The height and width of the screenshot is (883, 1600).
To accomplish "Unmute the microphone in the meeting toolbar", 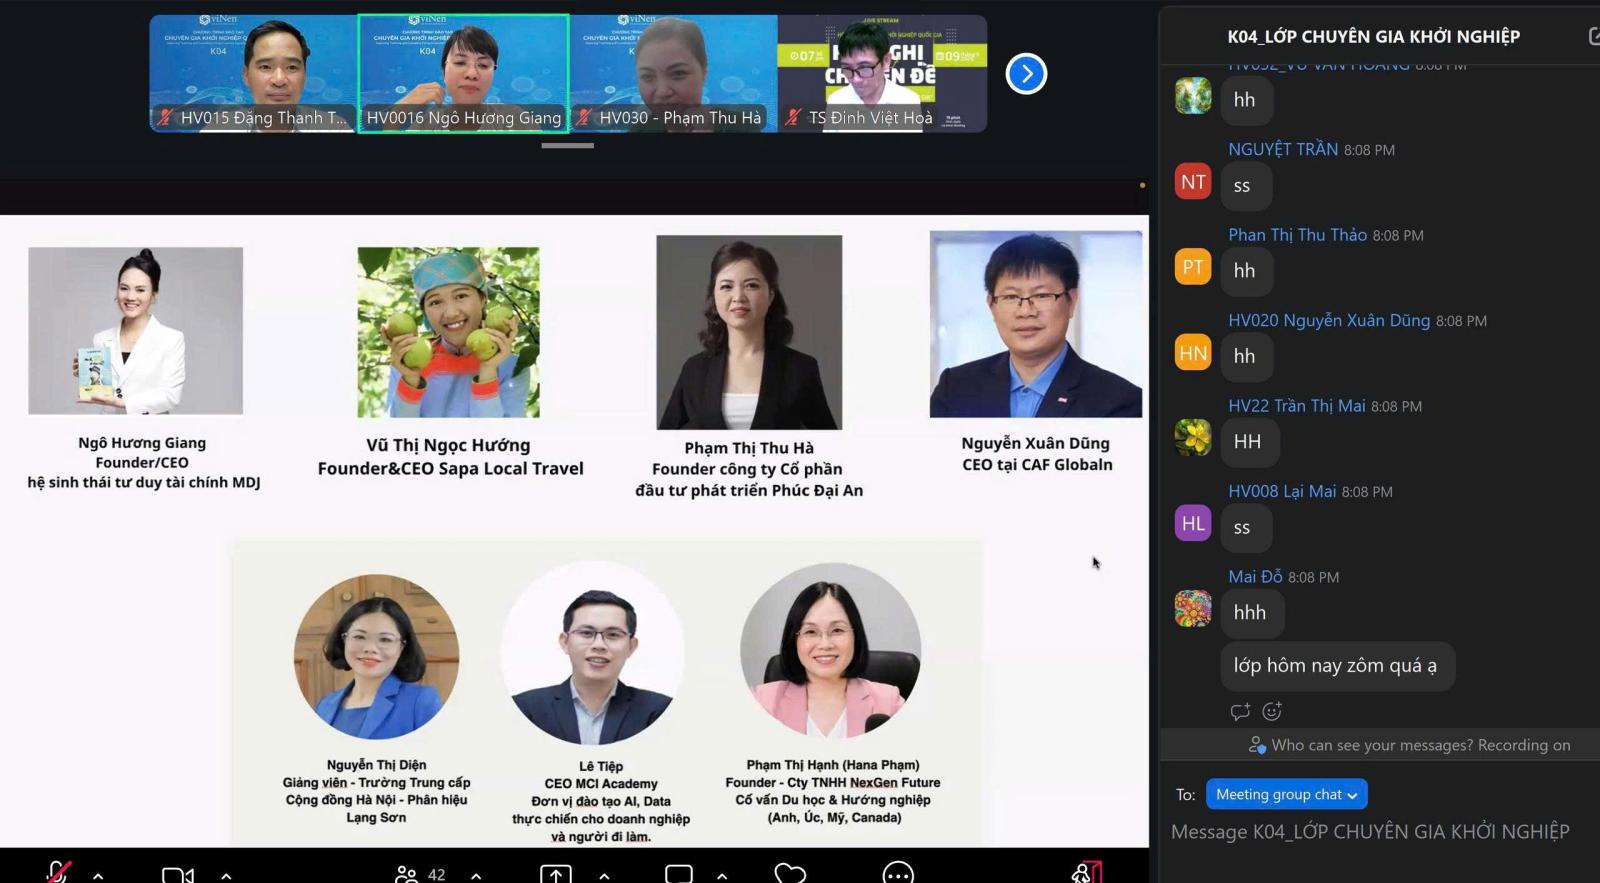I will click(x=59, y=873).
